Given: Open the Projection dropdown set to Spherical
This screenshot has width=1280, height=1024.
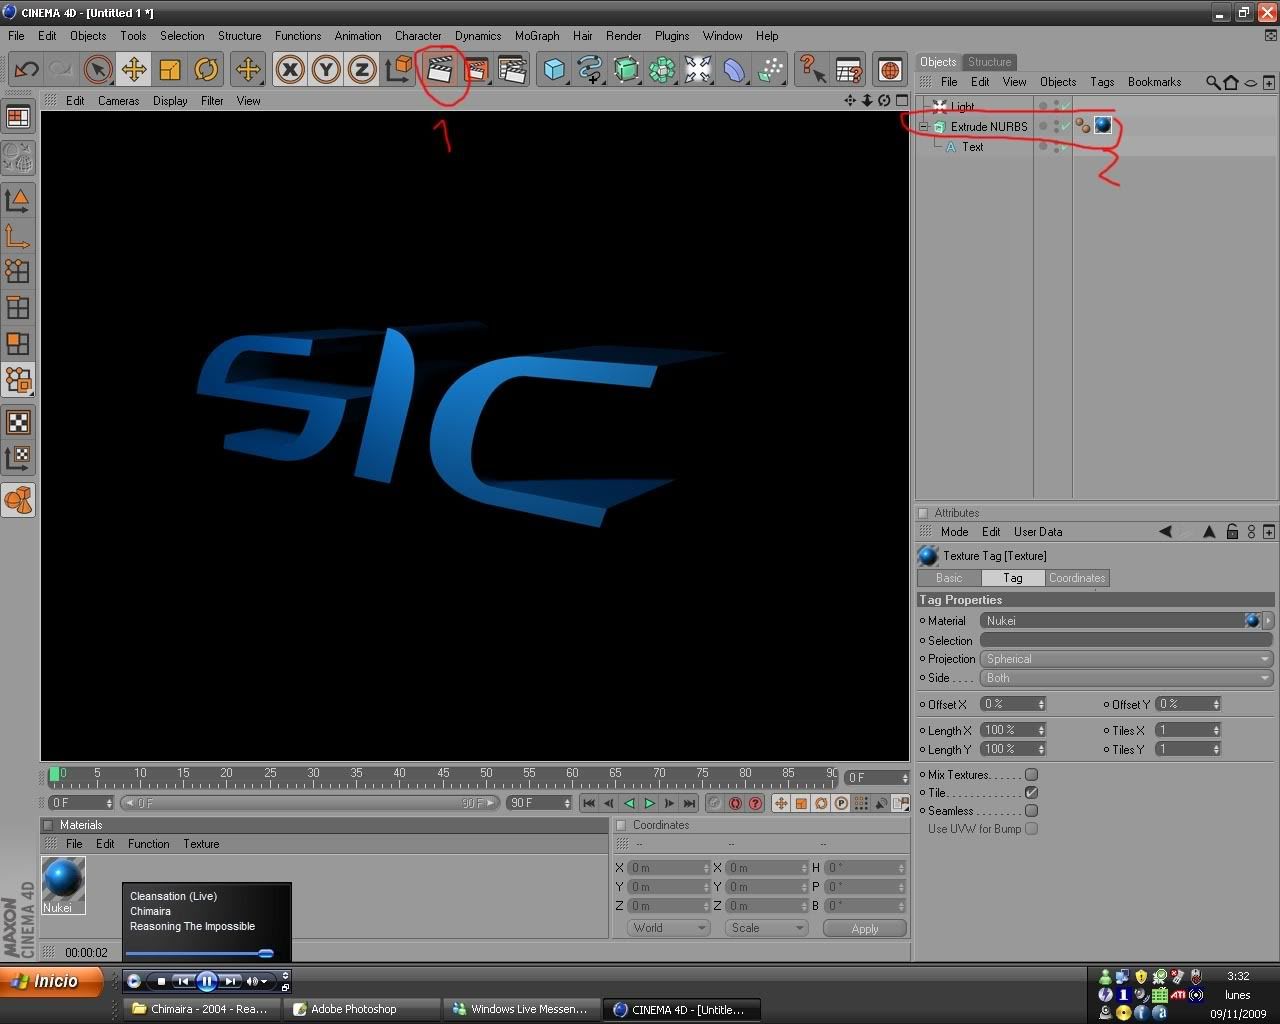Looking at the screenshot, I should [1126, 659].
